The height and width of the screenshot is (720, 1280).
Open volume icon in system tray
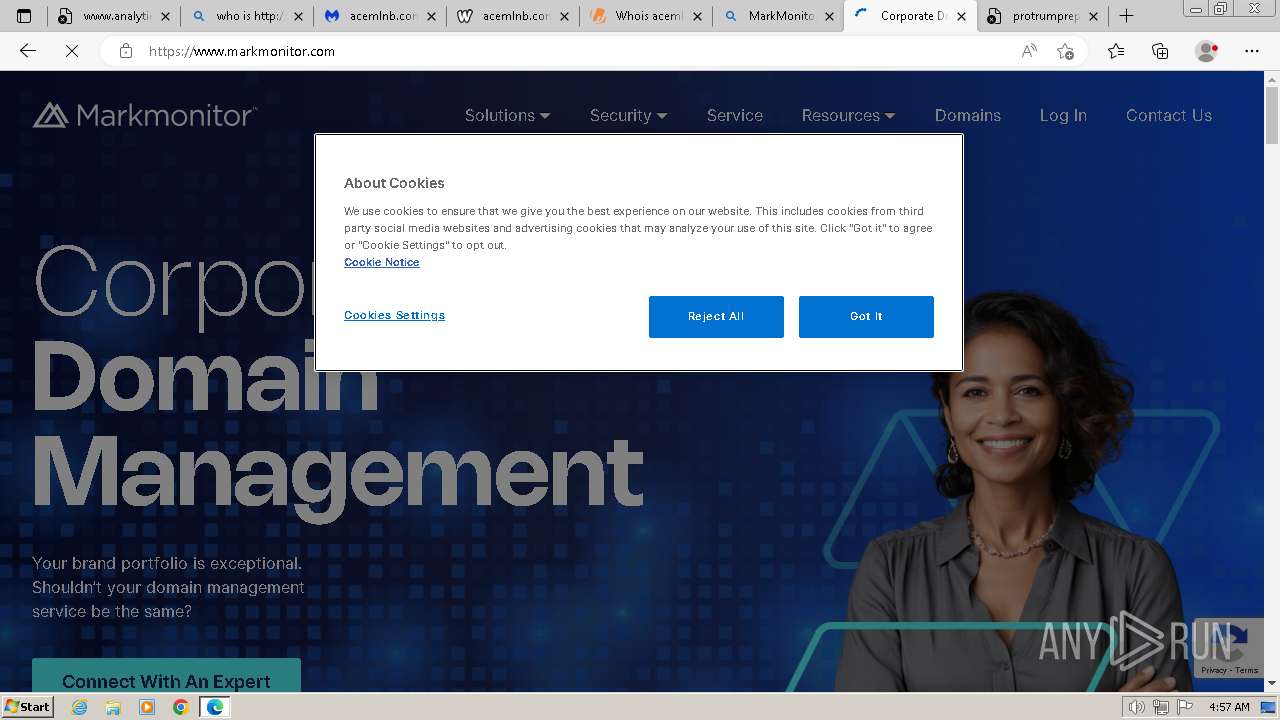coord(1137,707)
